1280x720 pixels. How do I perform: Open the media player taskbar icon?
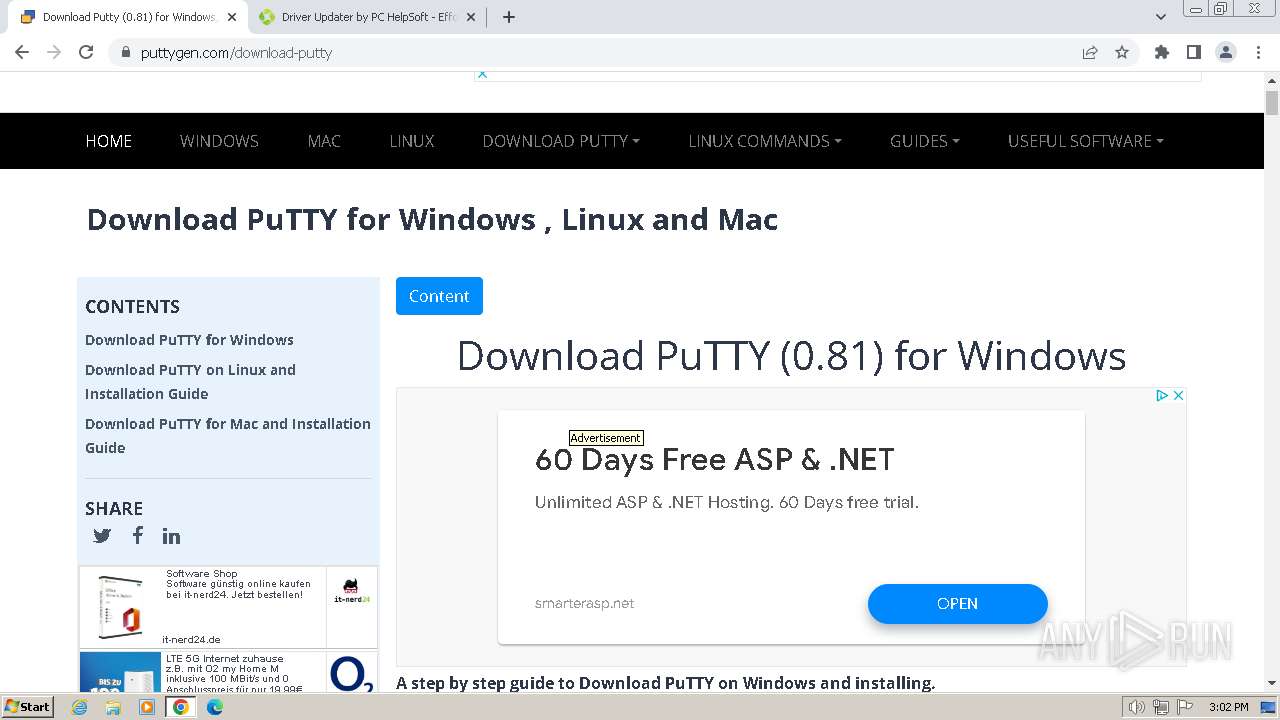tap(147, 707)
